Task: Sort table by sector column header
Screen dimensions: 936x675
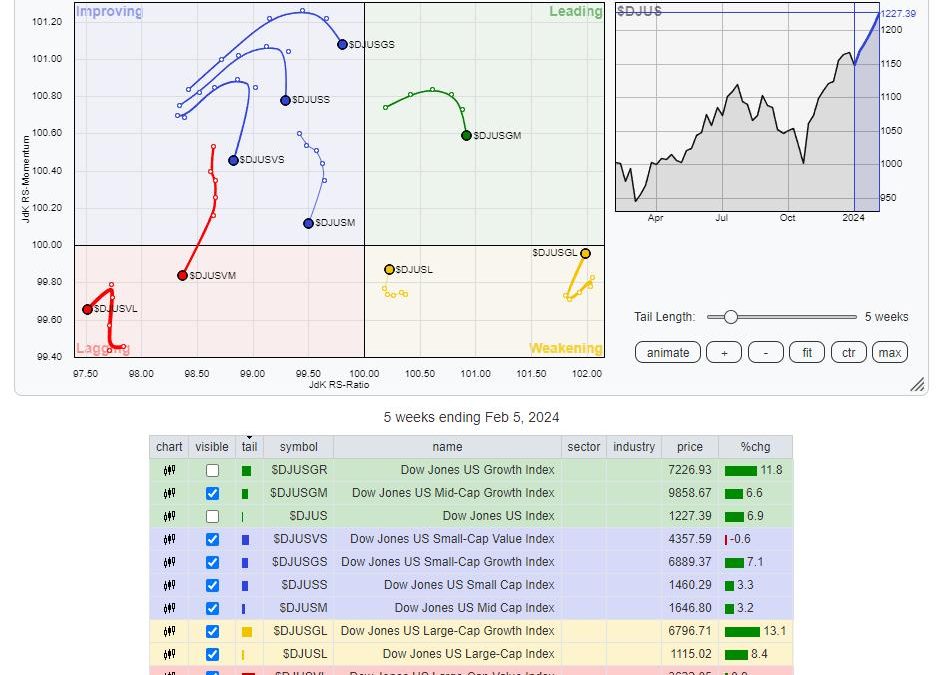Action: (x=584, y=447)
